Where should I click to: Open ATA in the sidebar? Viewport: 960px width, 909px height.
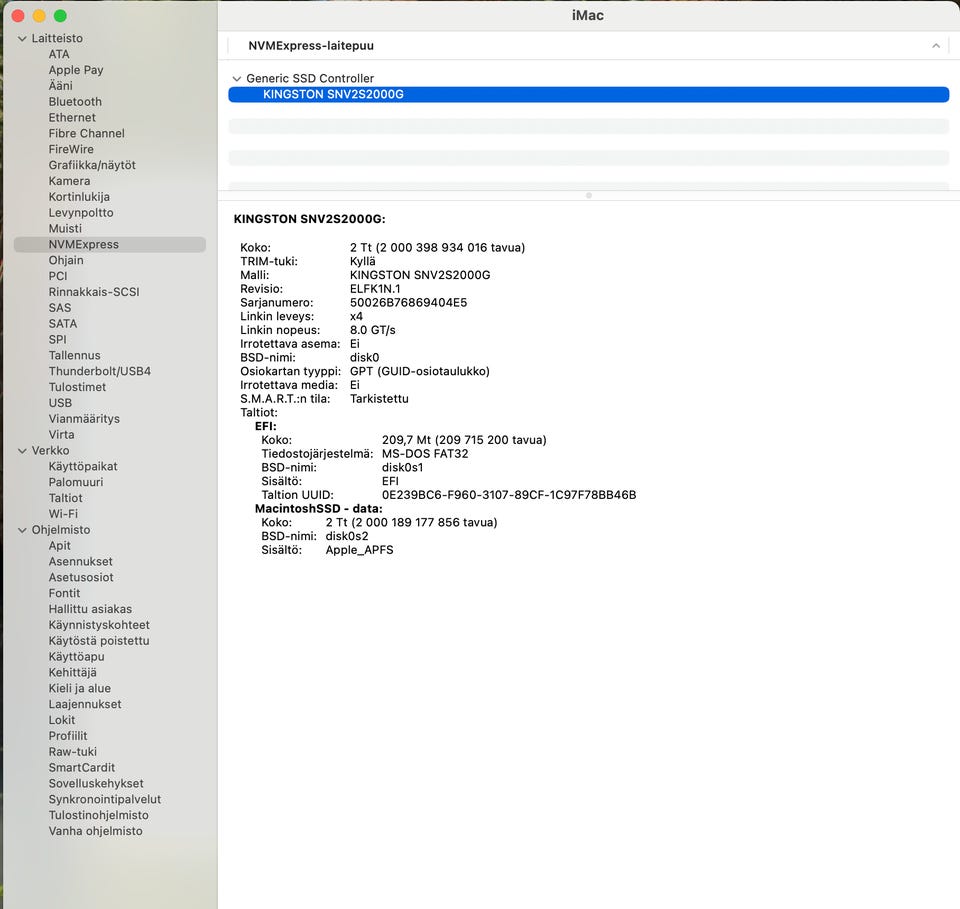[59, 54]
